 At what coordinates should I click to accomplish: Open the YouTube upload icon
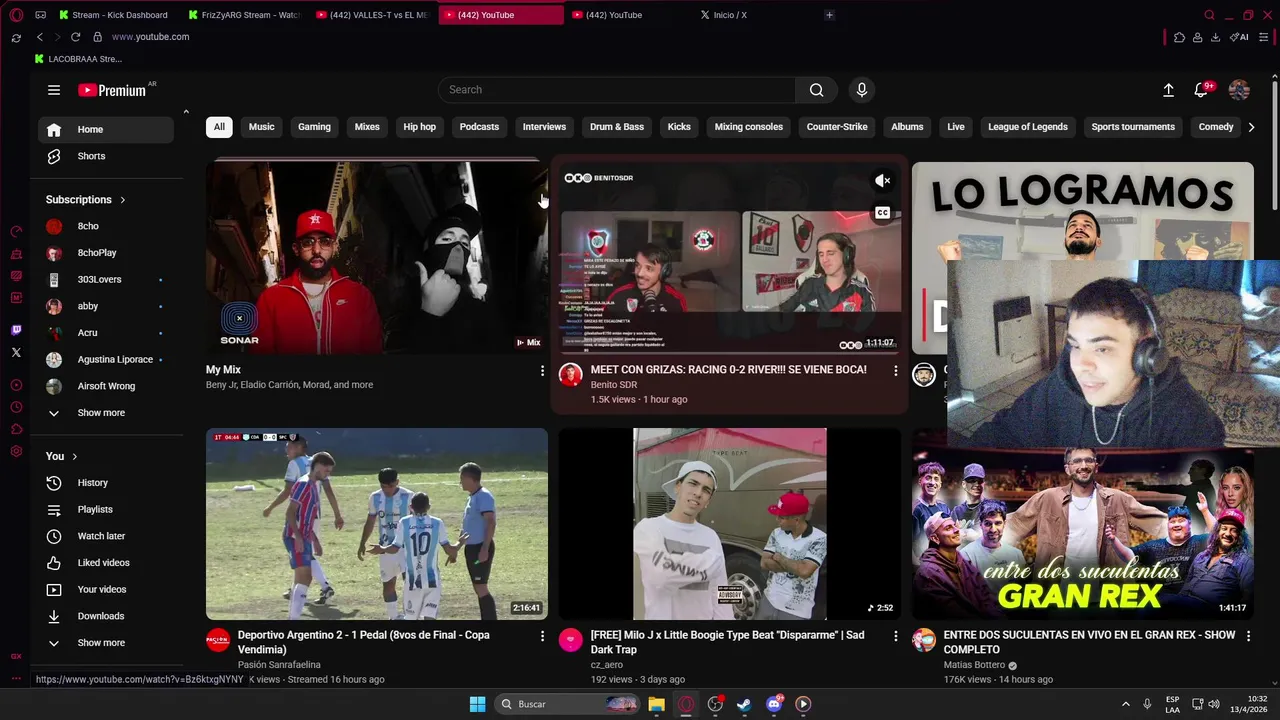click(1168, 90)
